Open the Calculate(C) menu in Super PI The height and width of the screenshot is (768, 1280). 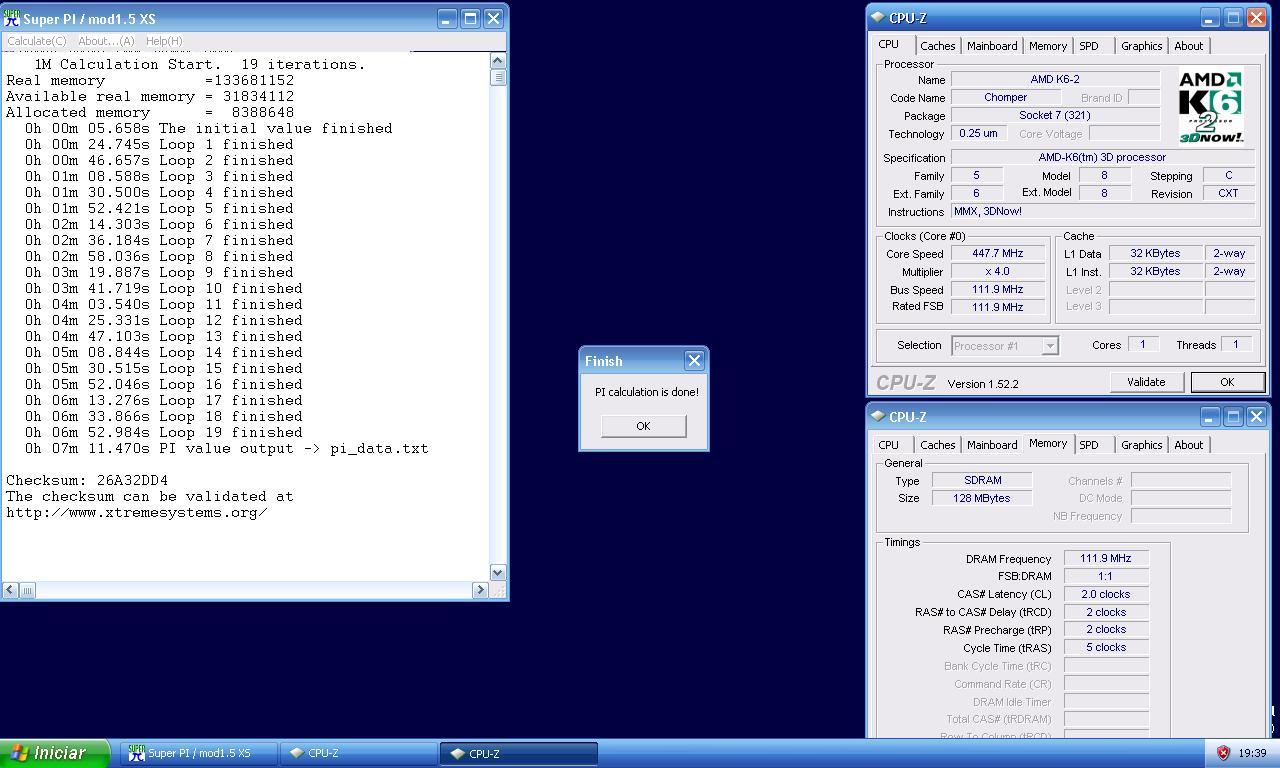(x=36, y=41)
